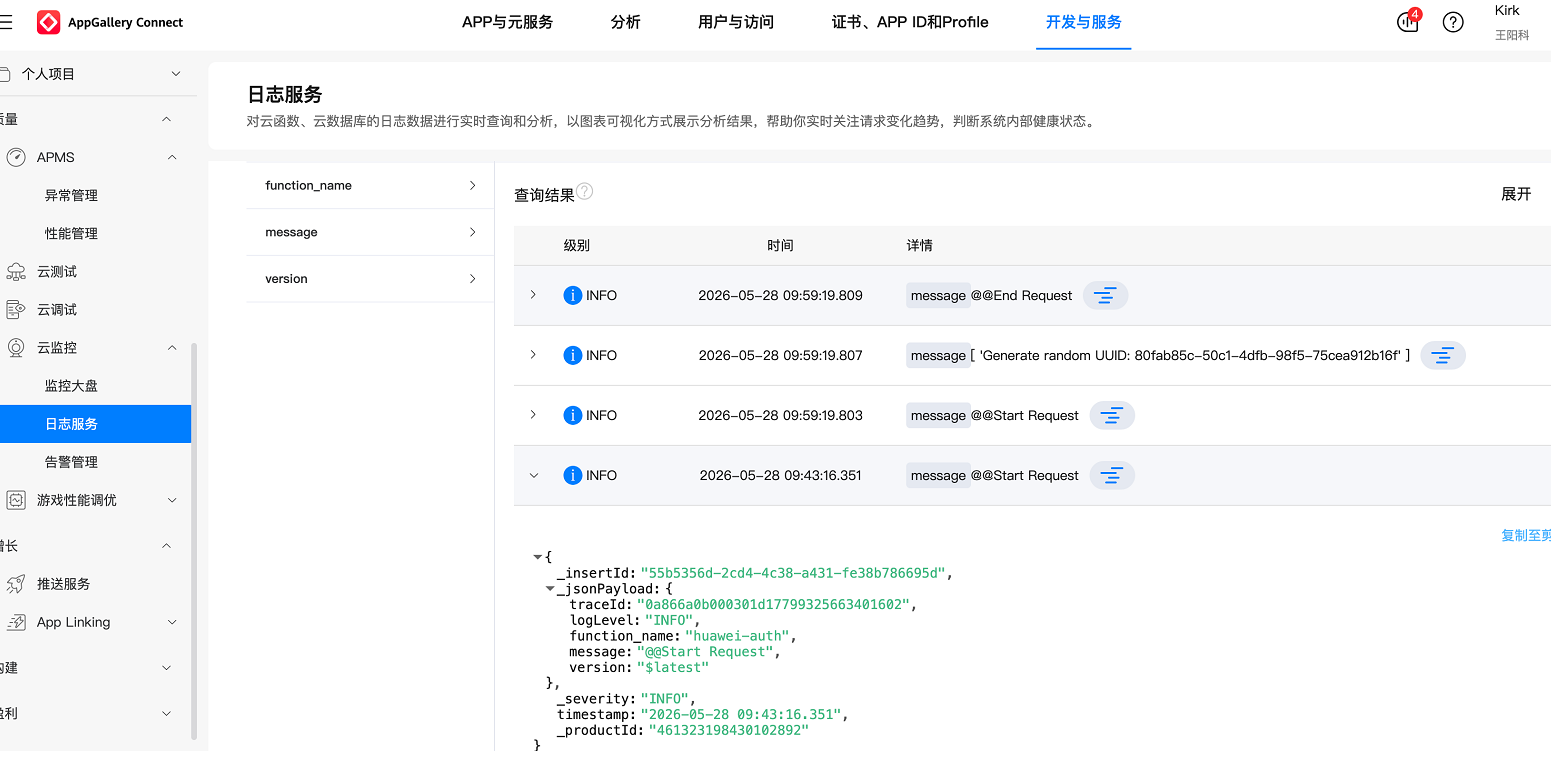Click the 日志服务 page heading
The image size is (1551, 762).
pyautogui.click(x=285, y=95)
